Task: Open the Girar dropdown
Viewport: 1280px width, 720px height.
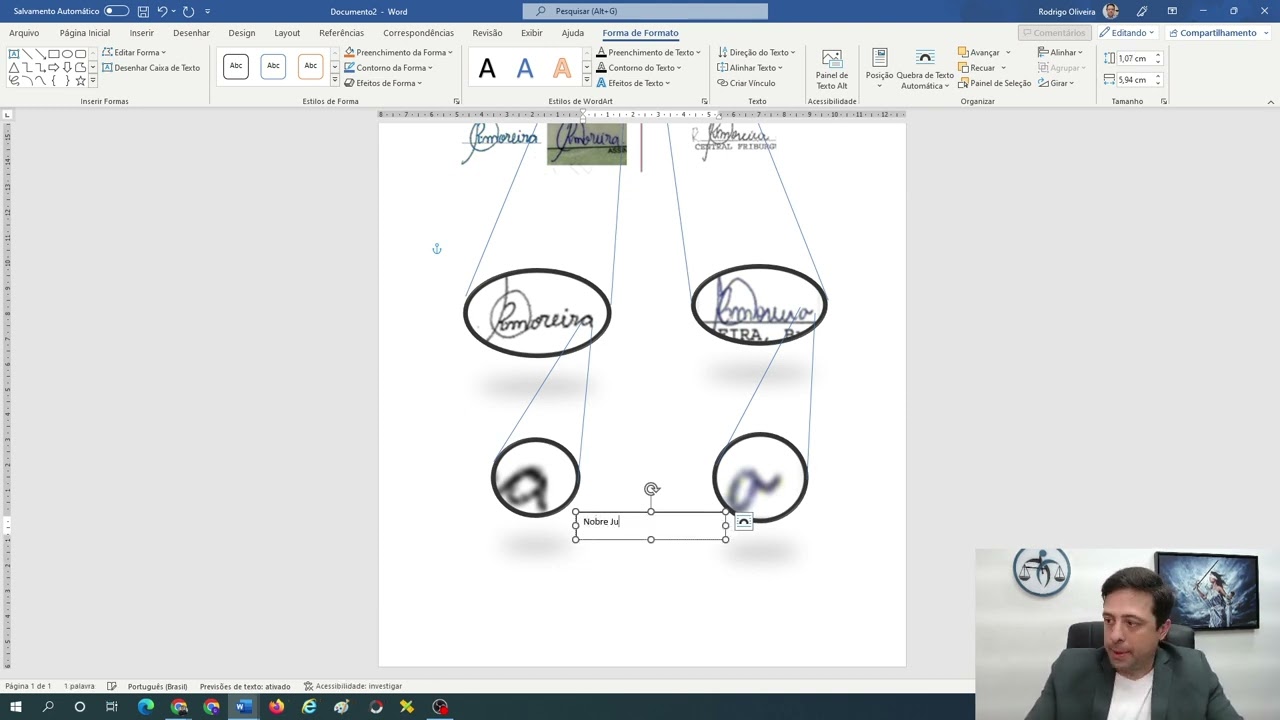Action: (1056, 83)
